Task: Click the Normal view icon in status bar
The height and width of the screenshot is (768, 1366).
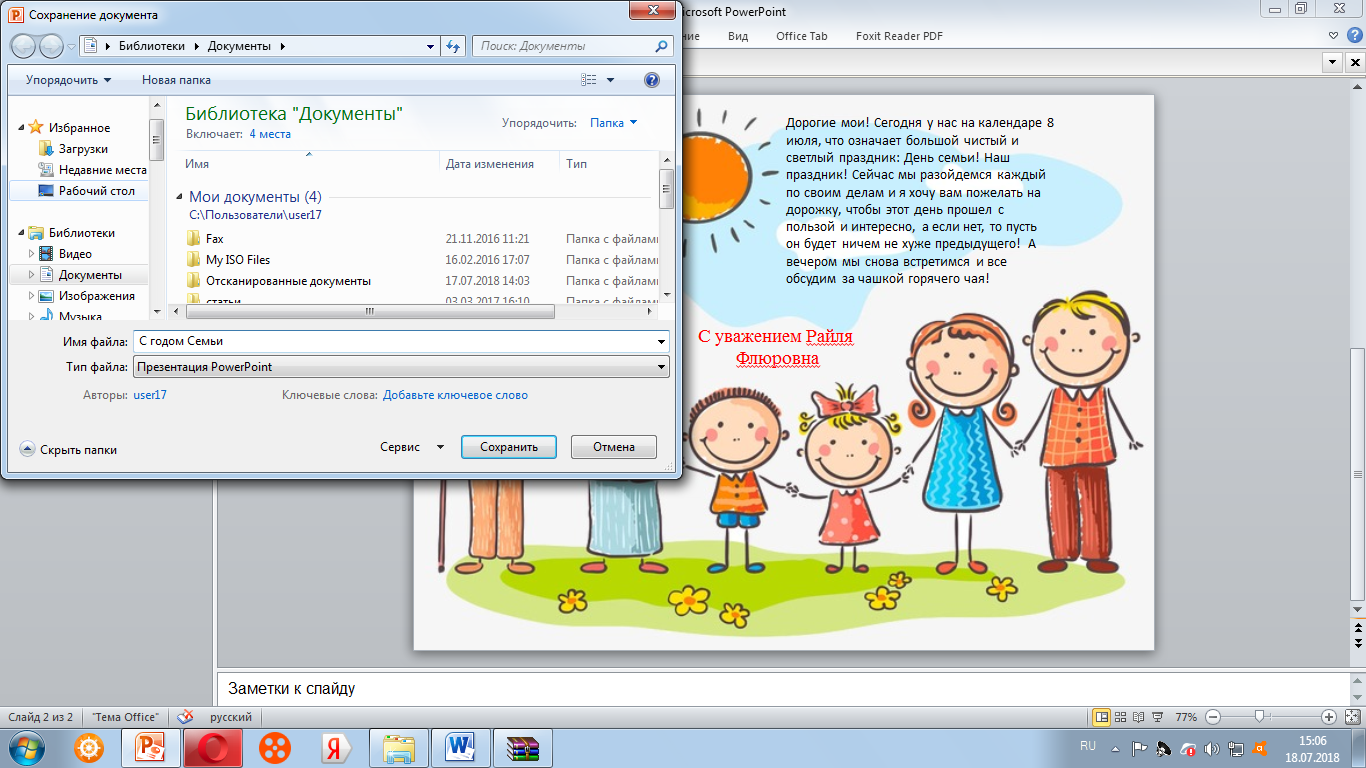Action: [1101, 717]
